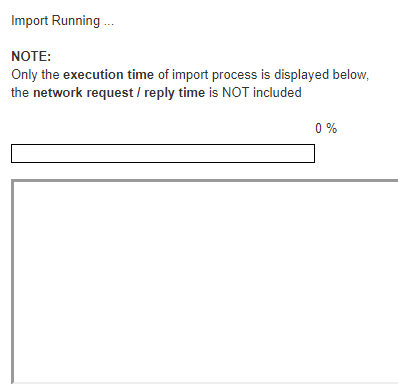
Task: Click inside the empty import log text area
Action: (x=206, y=282)
